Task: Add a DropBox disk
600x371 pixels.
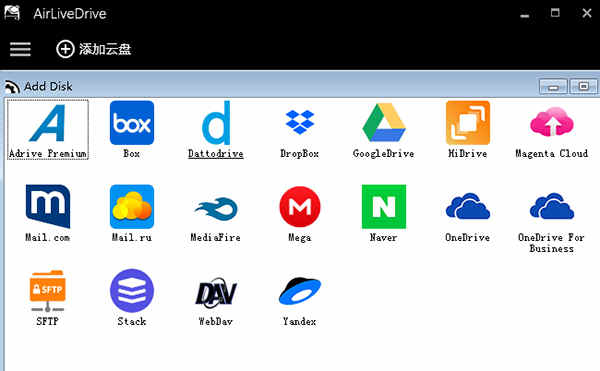Action: 300,122
